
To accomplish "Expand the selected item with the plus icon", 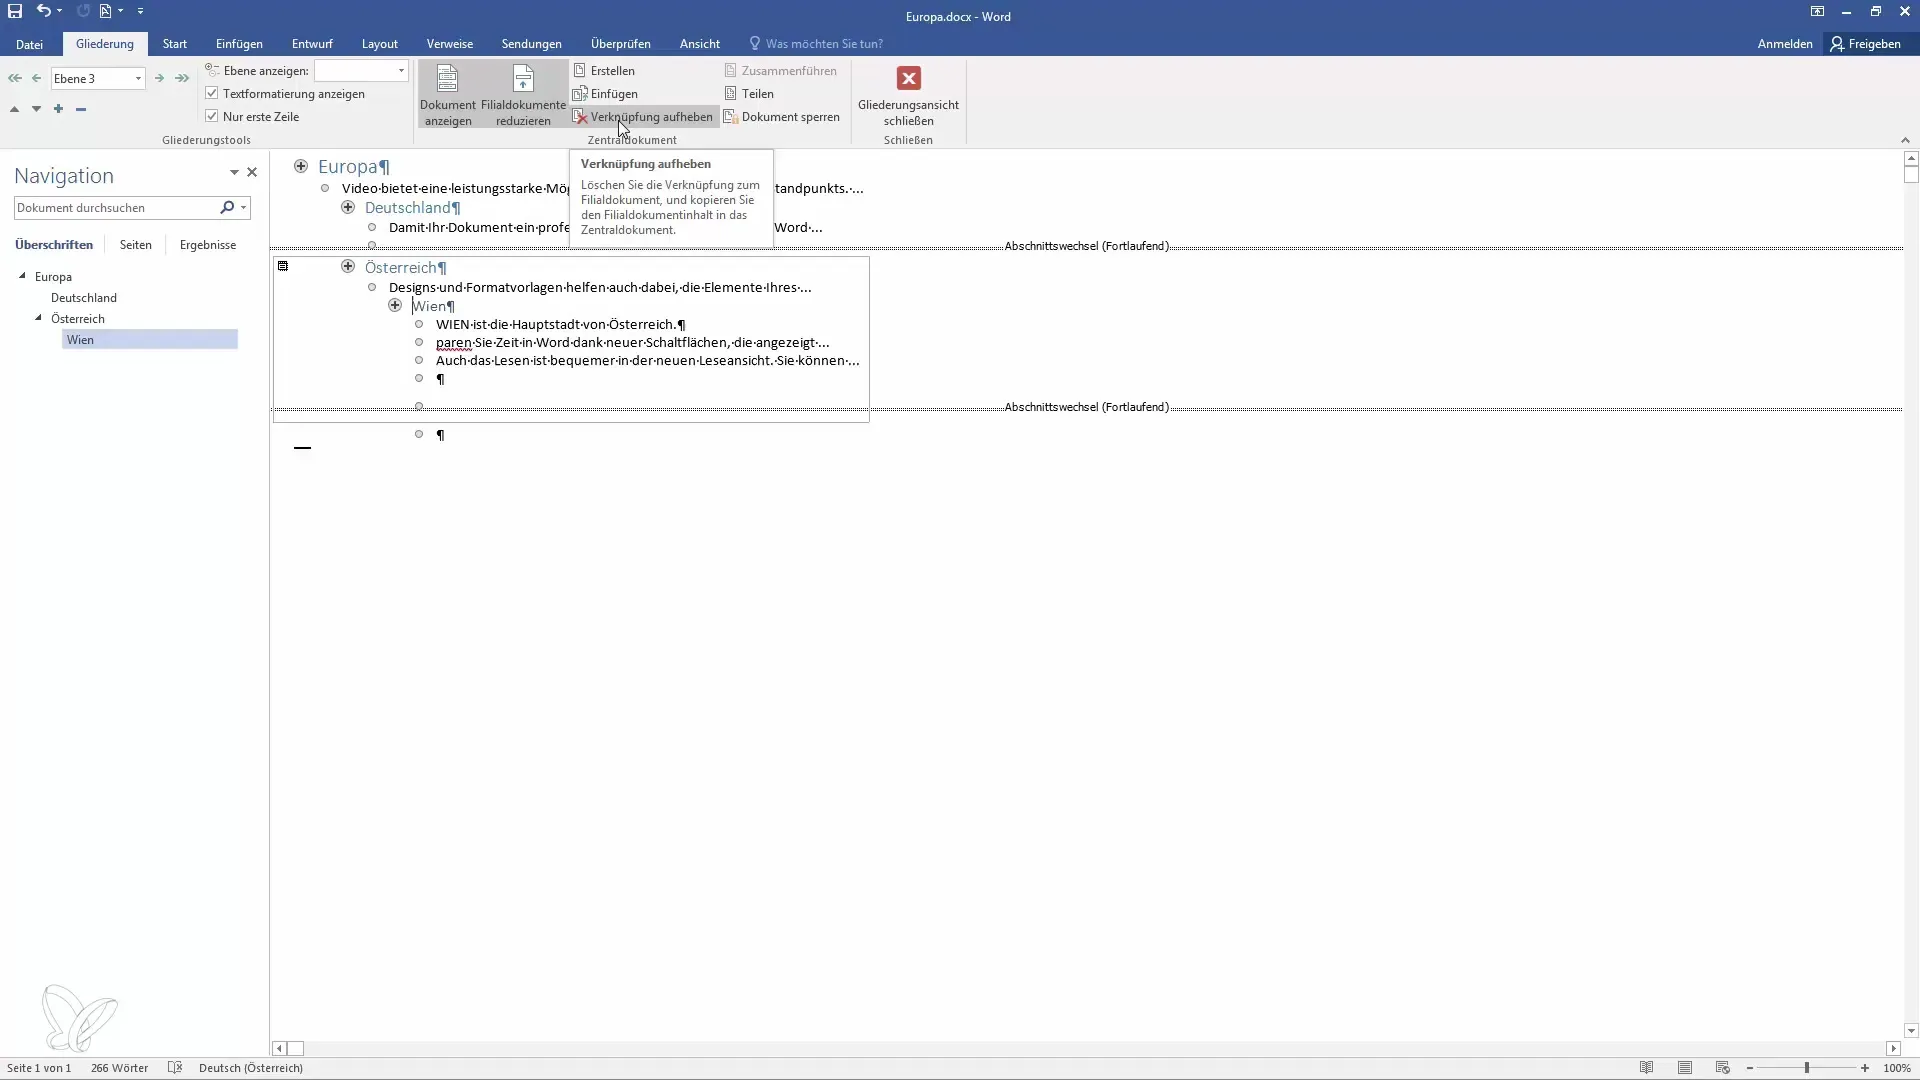I will click(x=58, y=109).
